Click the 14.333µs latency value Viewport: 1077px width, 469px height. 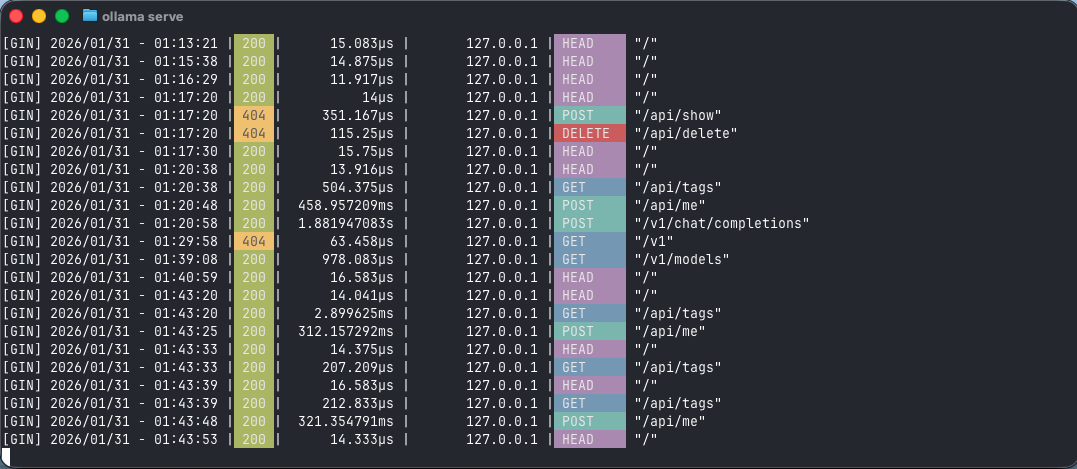coord(362,439)
